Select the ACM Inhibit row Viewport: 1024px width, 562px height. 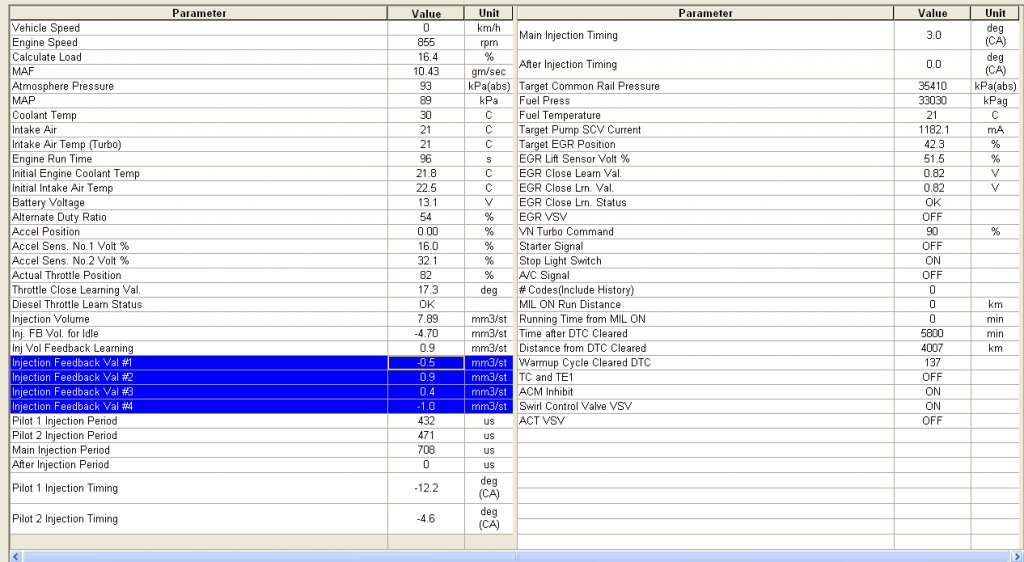769,392
